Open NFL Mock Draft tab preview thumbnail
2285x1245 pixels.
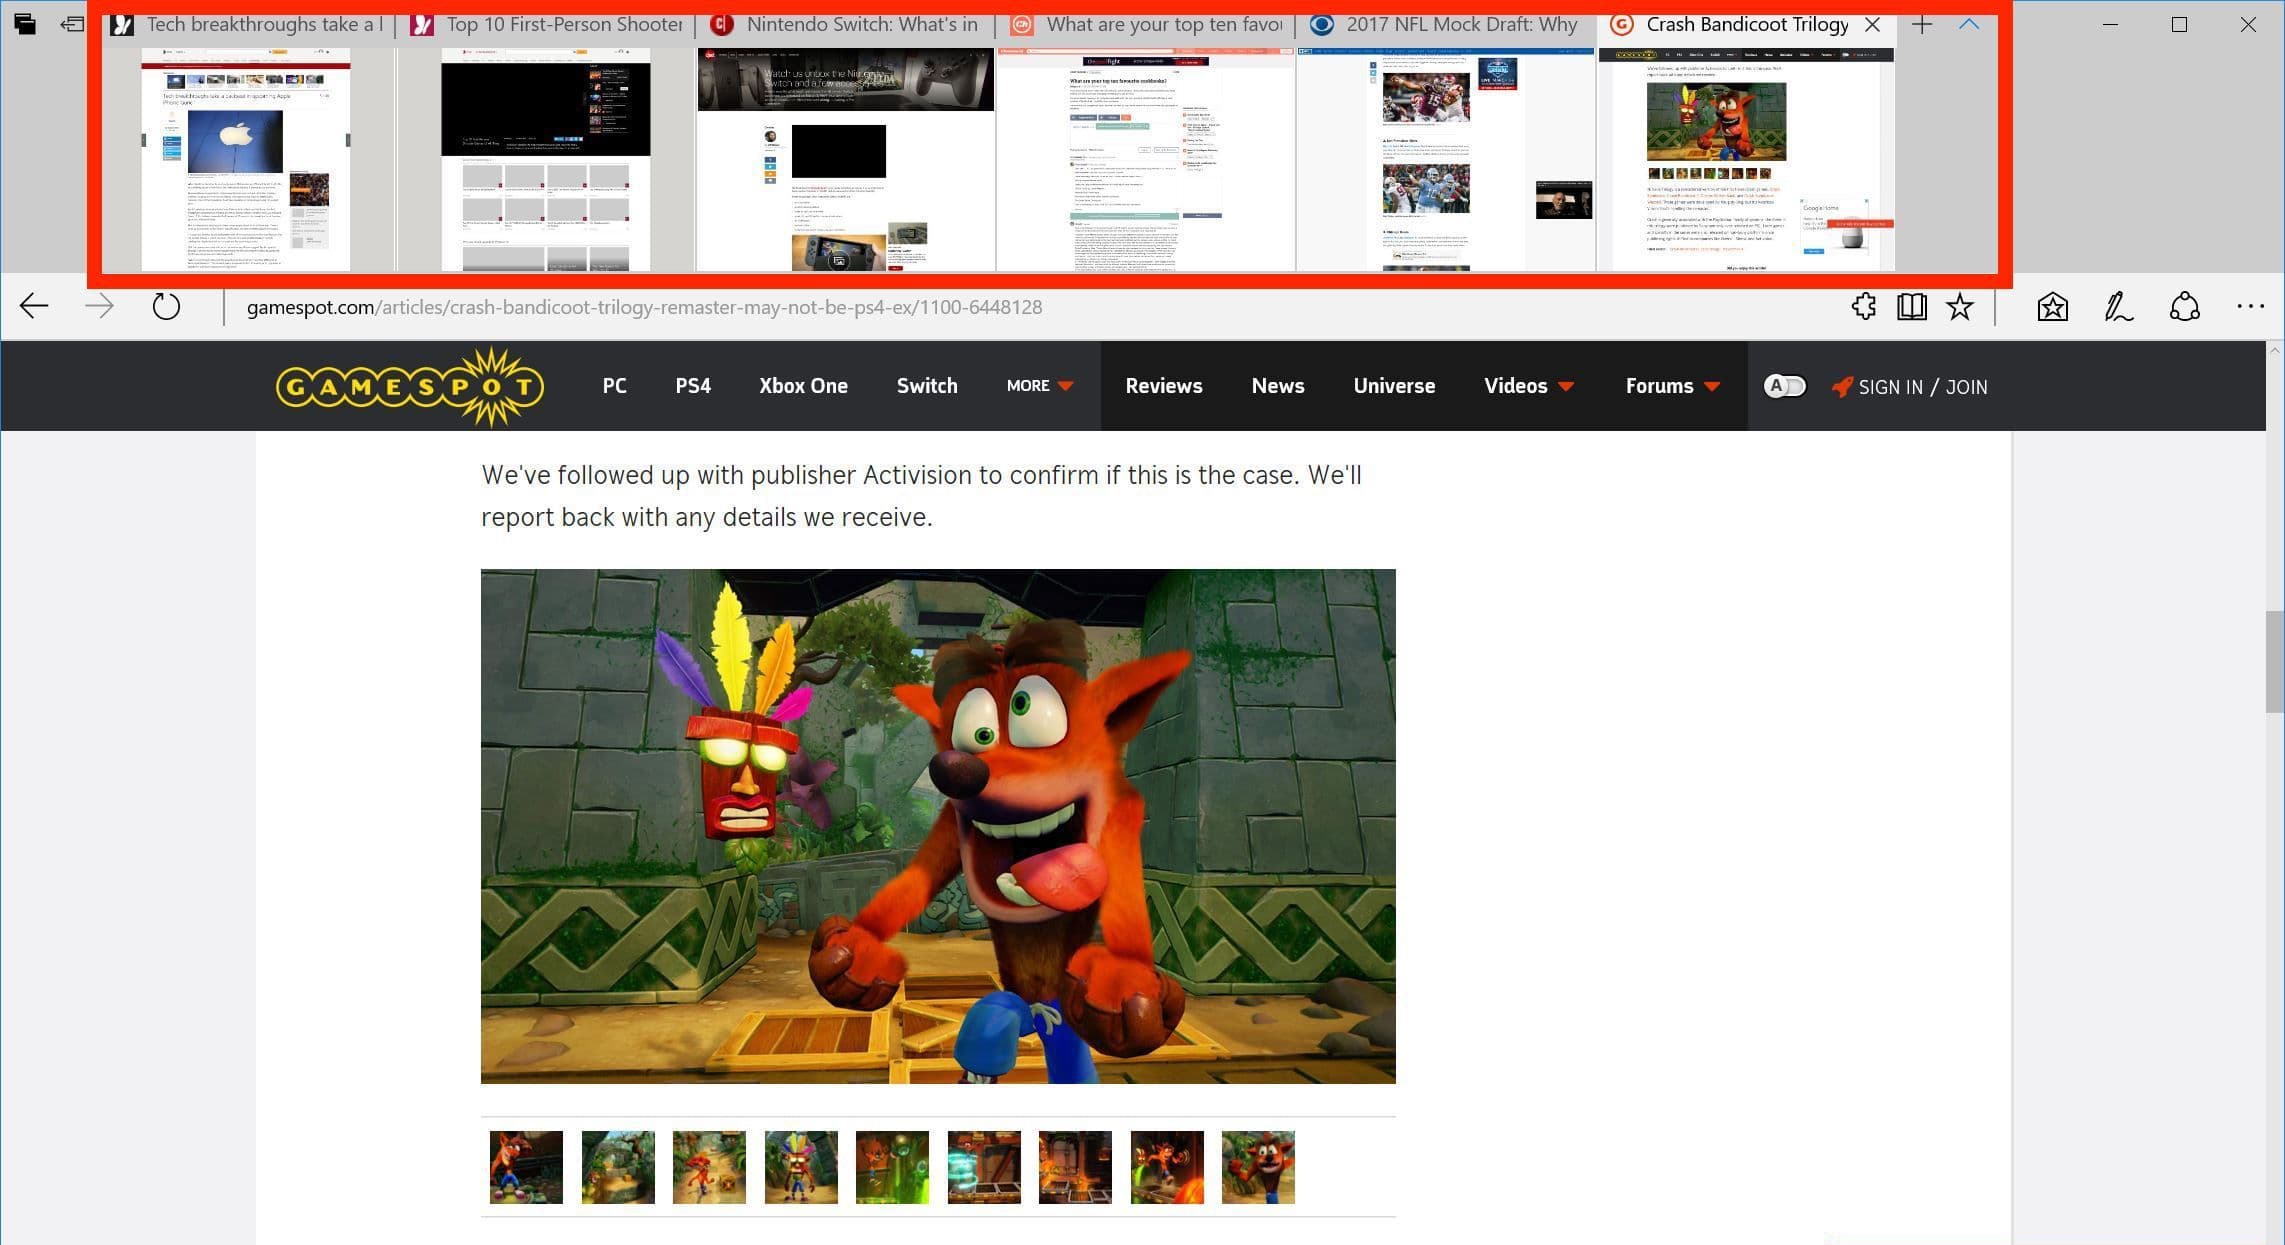(1446, 160)
